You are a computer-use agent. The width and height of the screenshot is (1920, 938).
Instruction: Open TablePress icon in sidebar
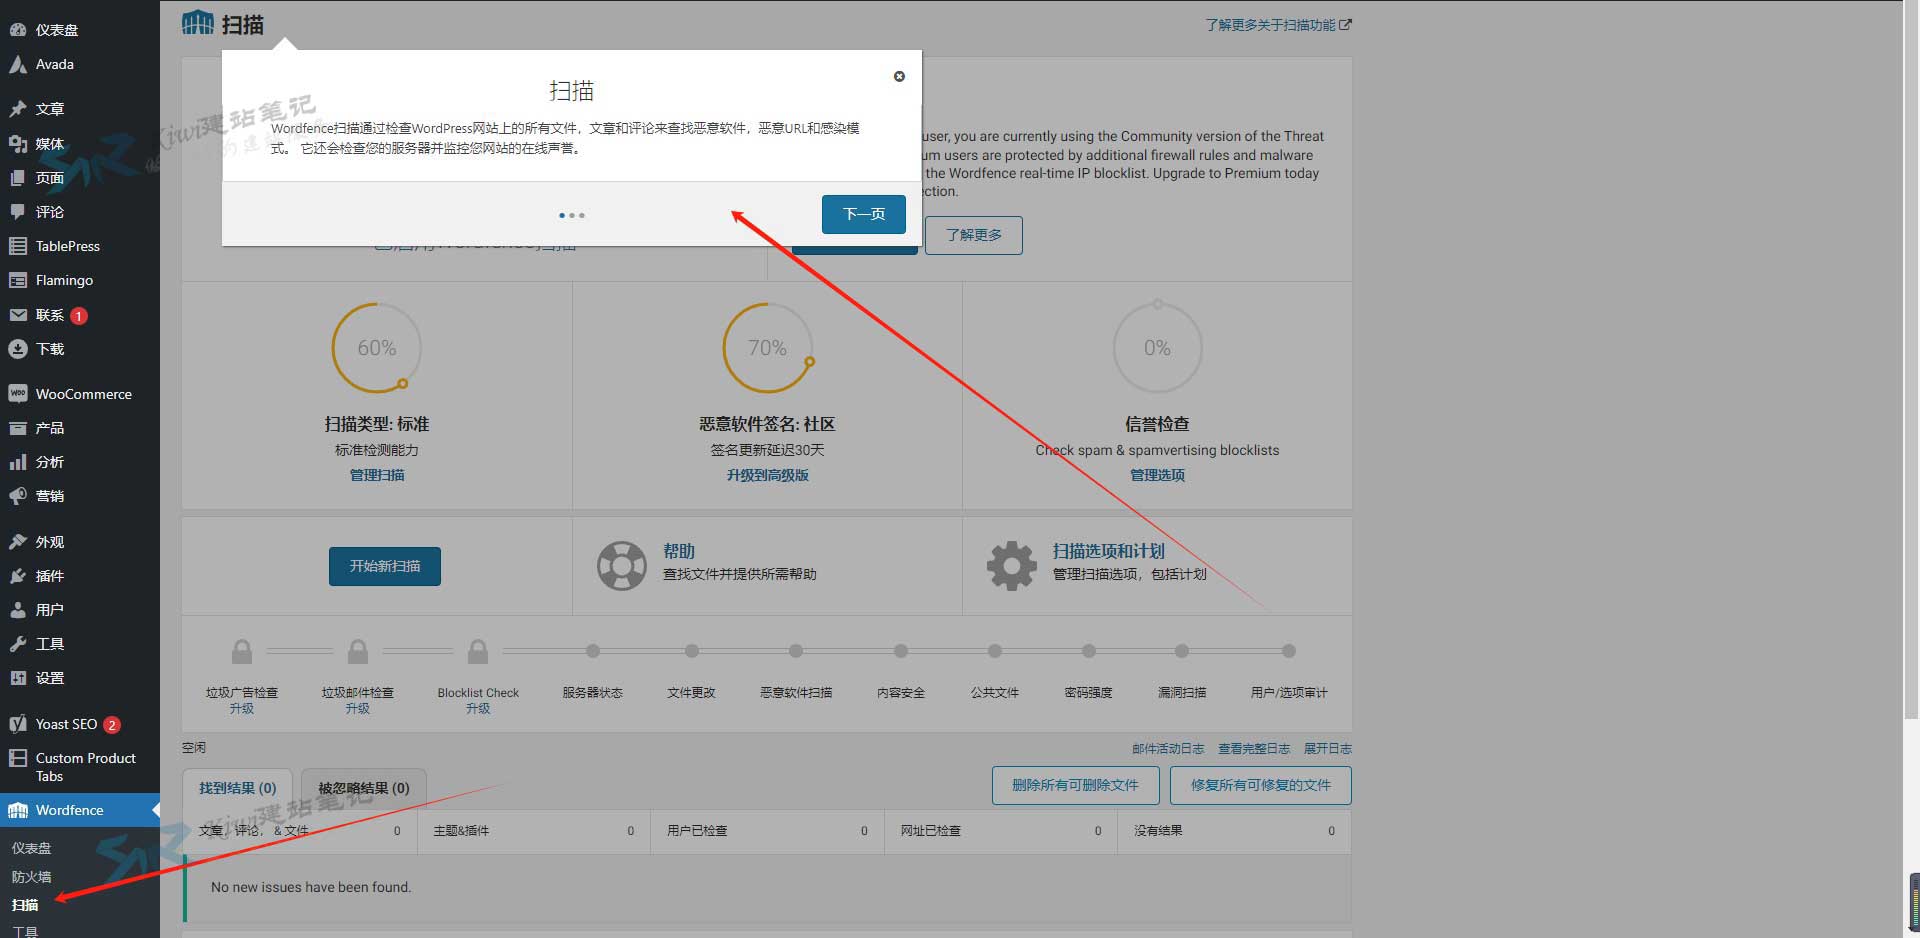[18, 246]
